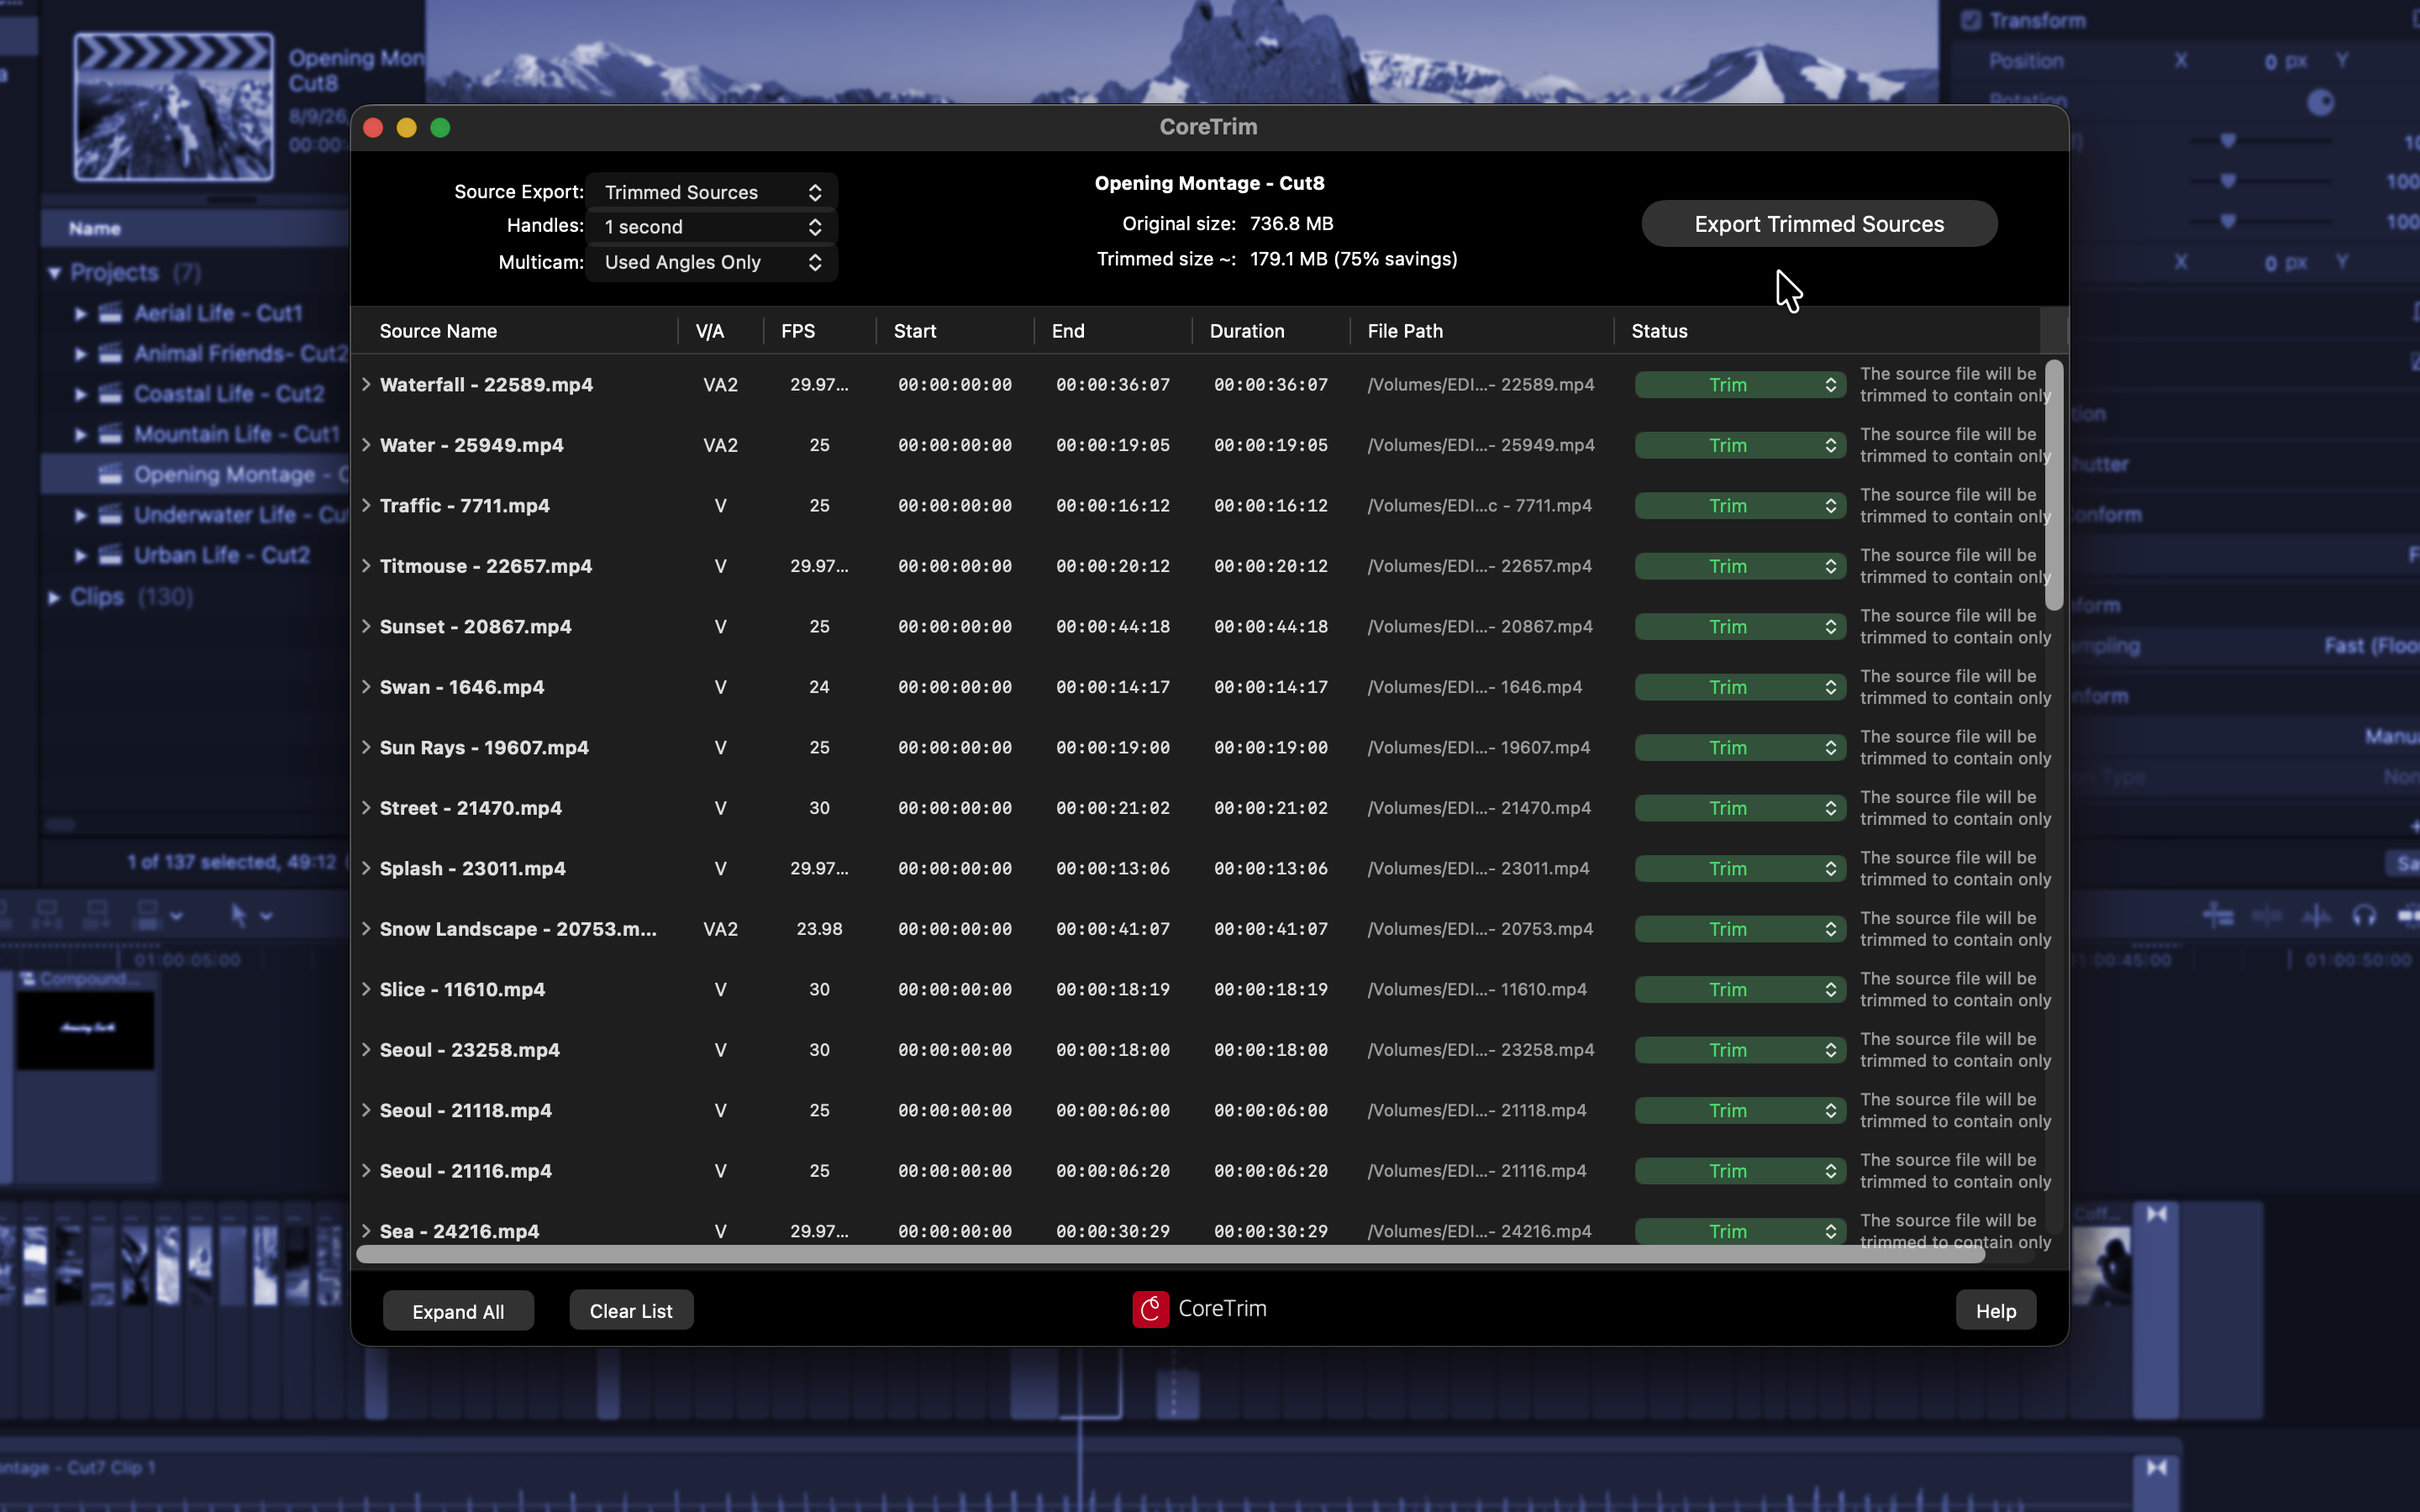Open Trim status dropdown for Swan - 1646.mp4
Image resolution: width=2420 pixels, height=1512 pixels.
click(1740, 687)
